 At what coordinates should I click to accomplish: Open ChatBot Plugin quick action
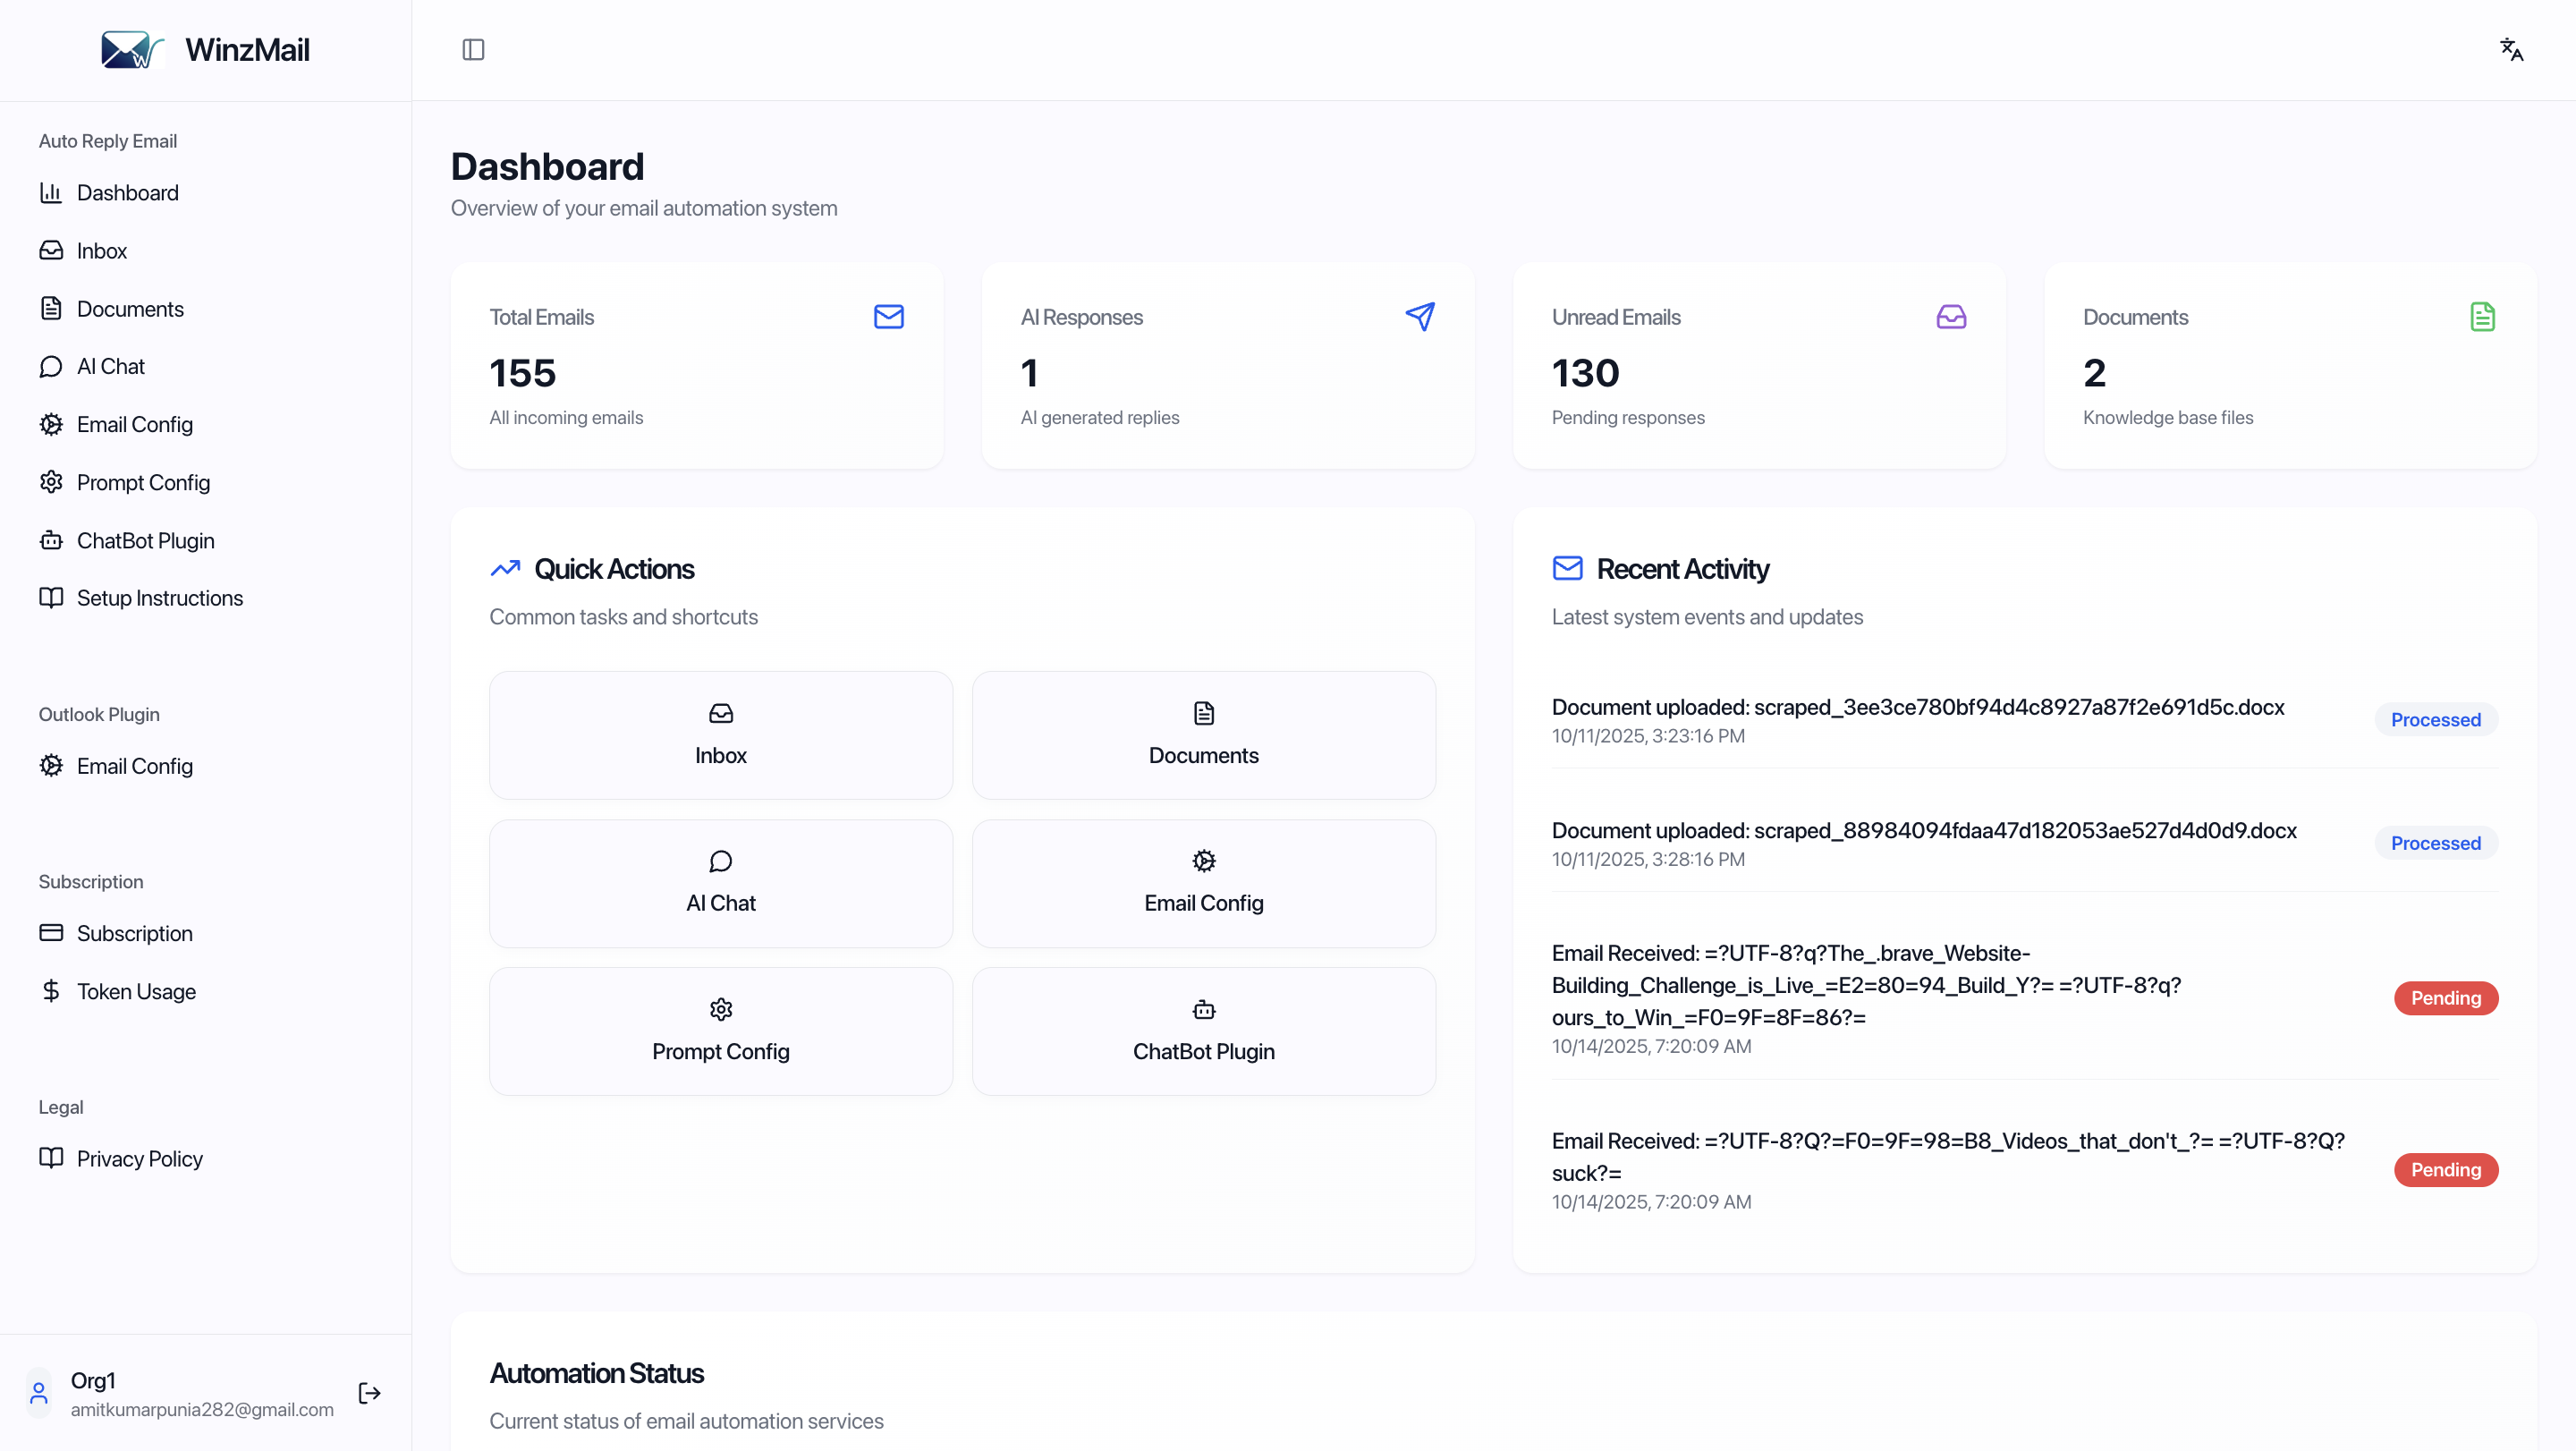[x=1203, y=1031]
